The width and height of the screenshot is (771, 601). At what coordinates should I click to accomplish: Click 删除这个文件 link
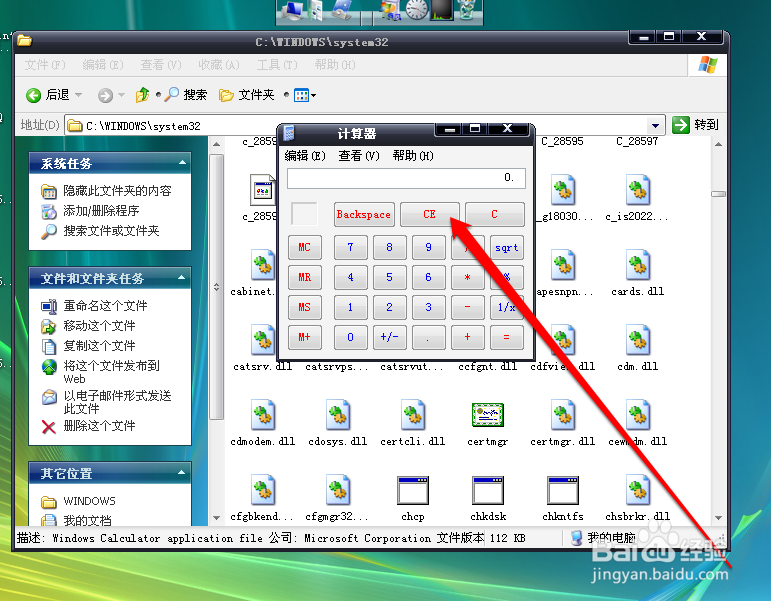pos(99,426)
